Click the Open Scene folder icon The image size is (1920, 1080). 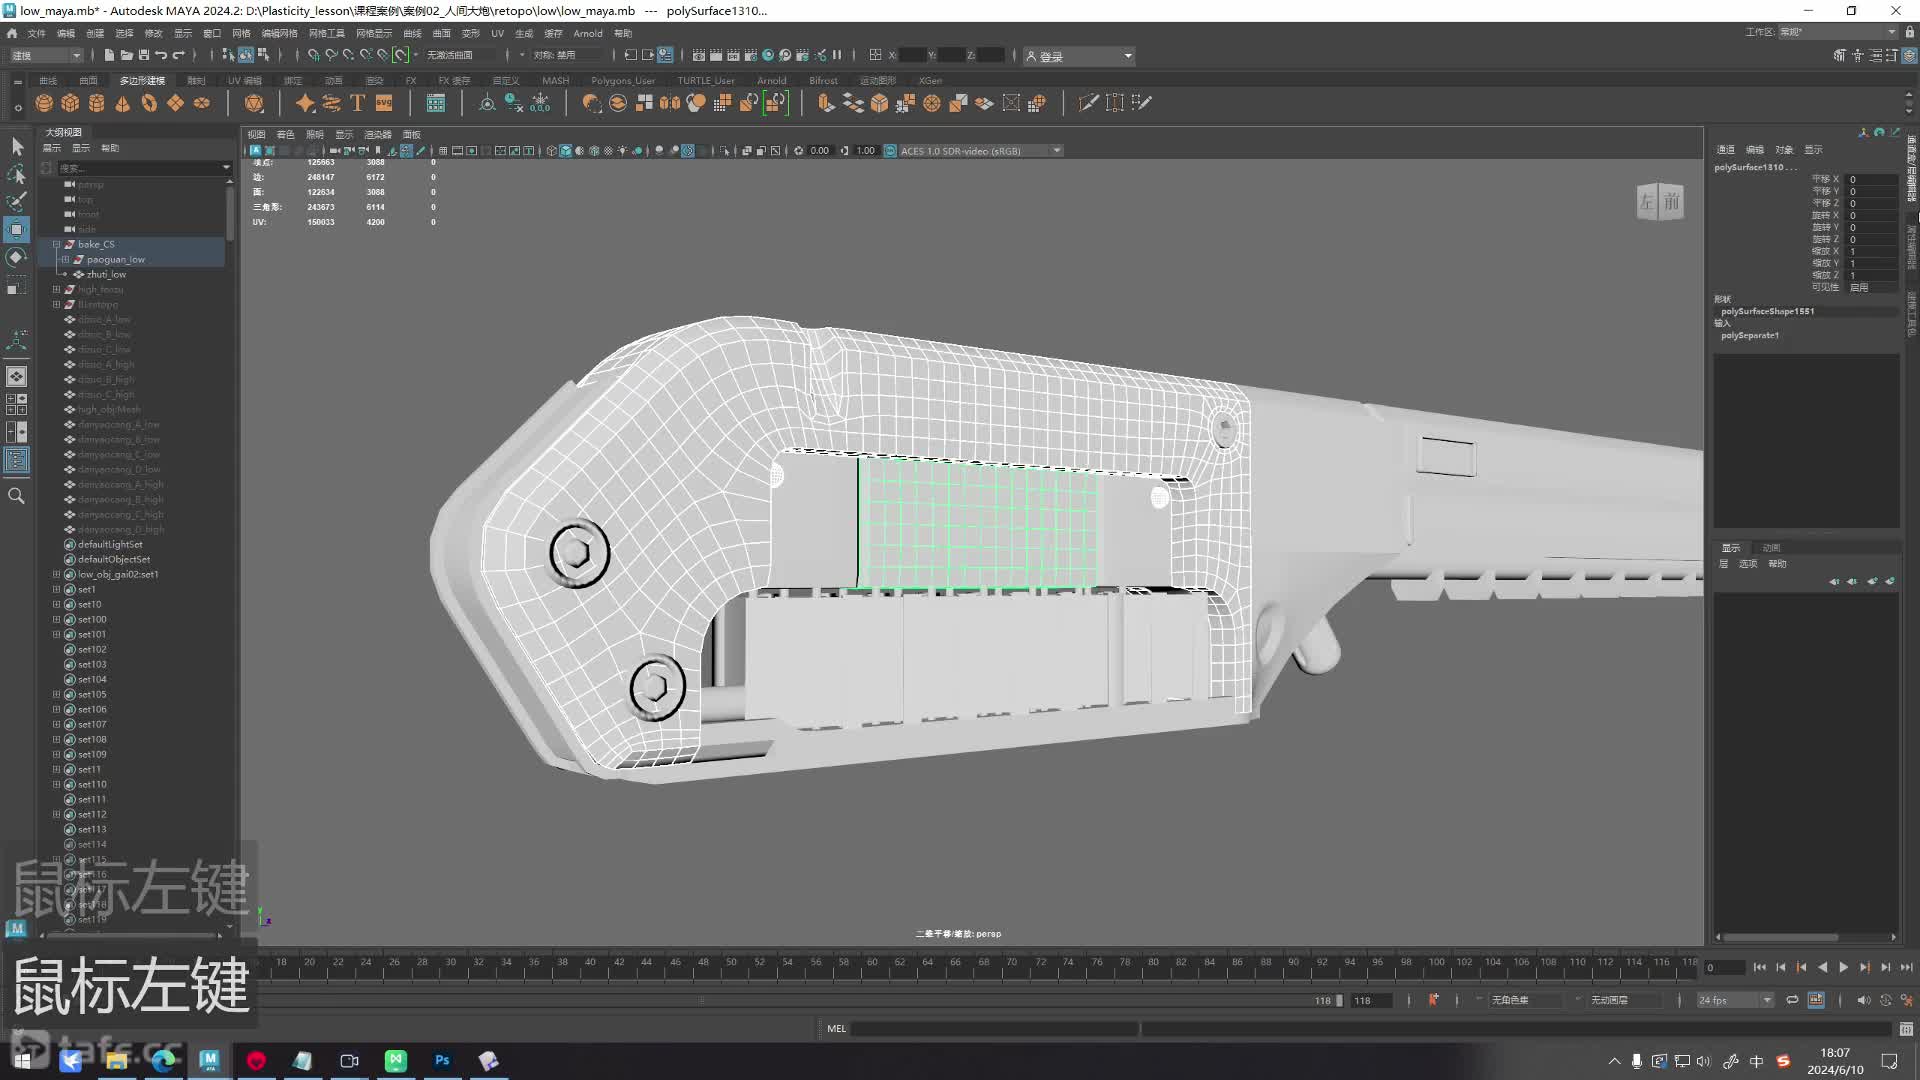coord(127,55)
